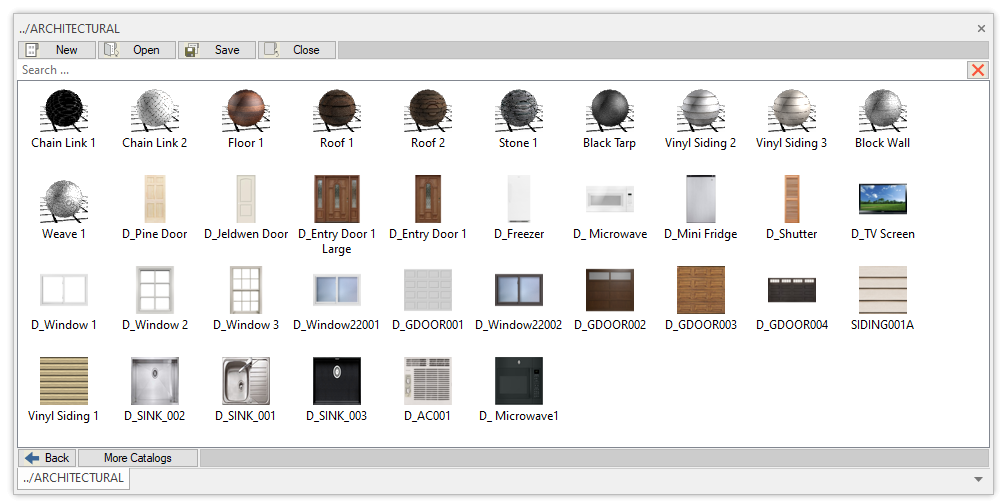Viewport: 1004px width, 503px height.
Task: Click the New catalog button
Action: (x=57, y=50)
